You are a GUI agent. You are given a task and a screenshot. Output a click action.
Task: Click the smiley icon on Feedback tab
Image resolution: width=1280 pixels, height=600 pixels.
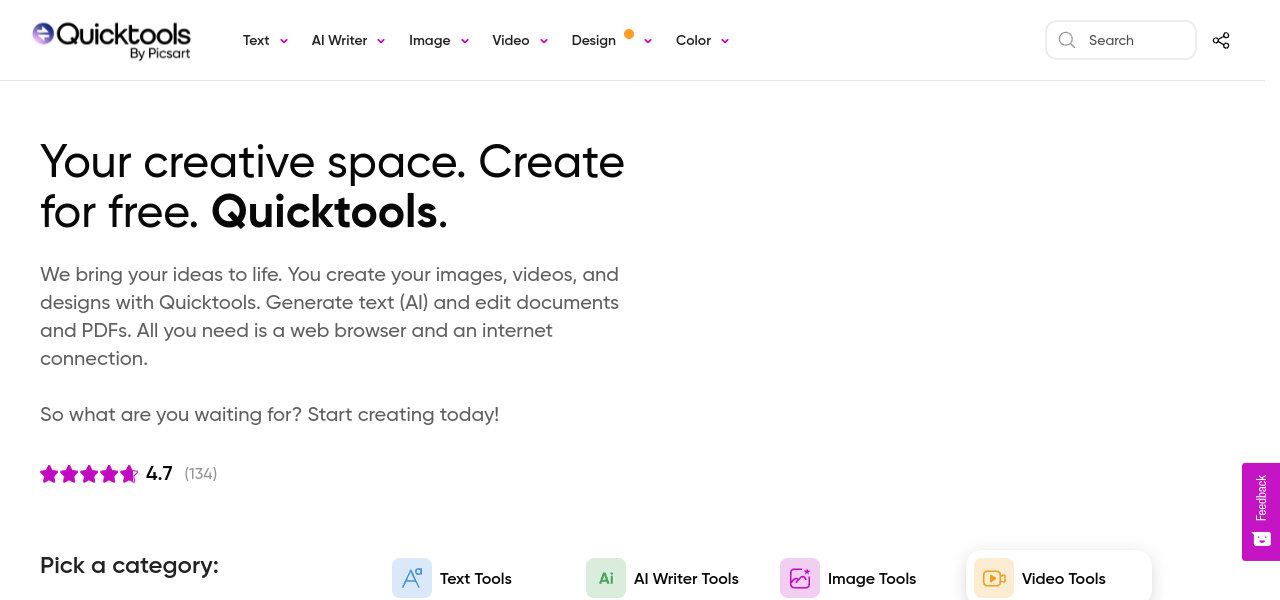[x=1261, y=539]
